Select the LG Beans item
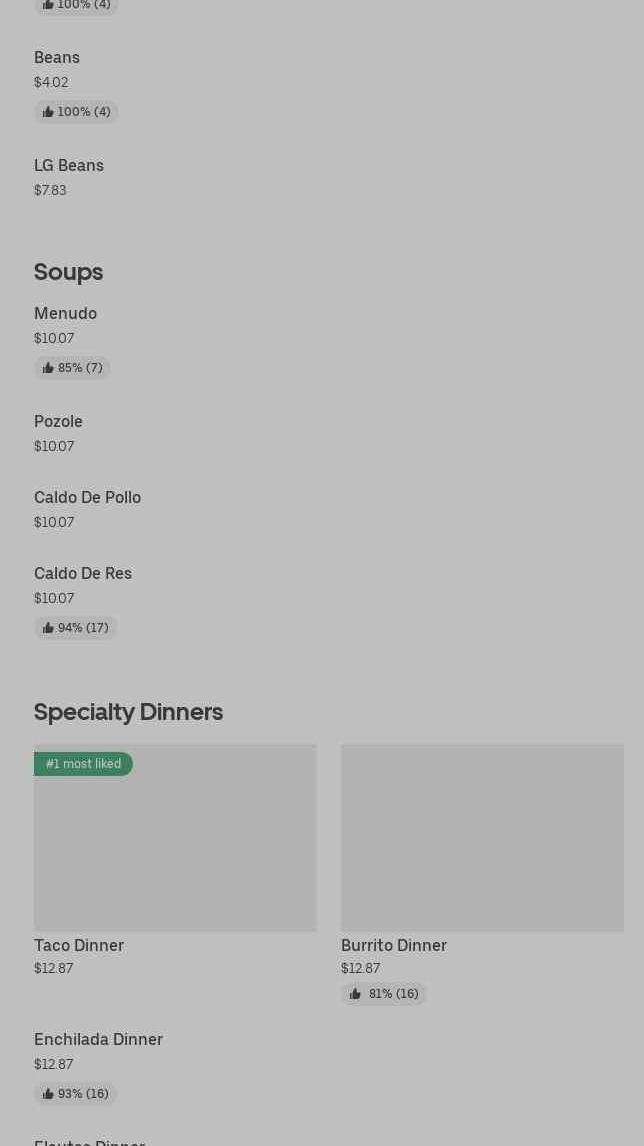 click(x=69, y=165)
